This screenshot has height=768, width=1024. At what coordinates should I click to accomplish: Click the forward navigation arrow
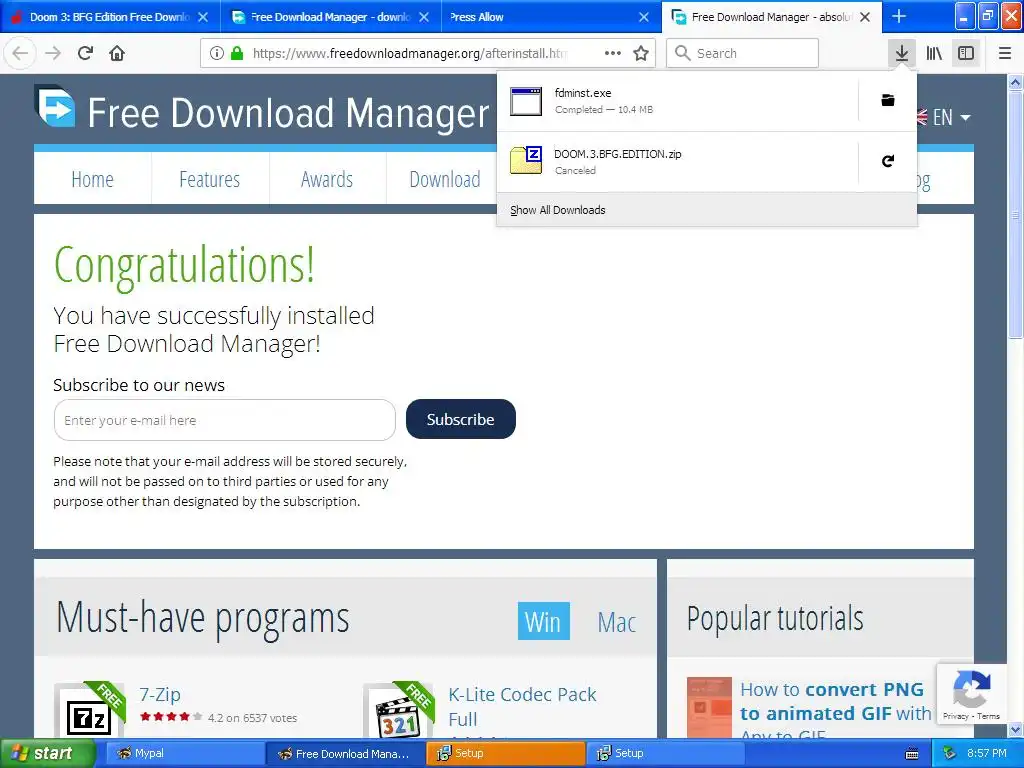[x=53, y=53]
